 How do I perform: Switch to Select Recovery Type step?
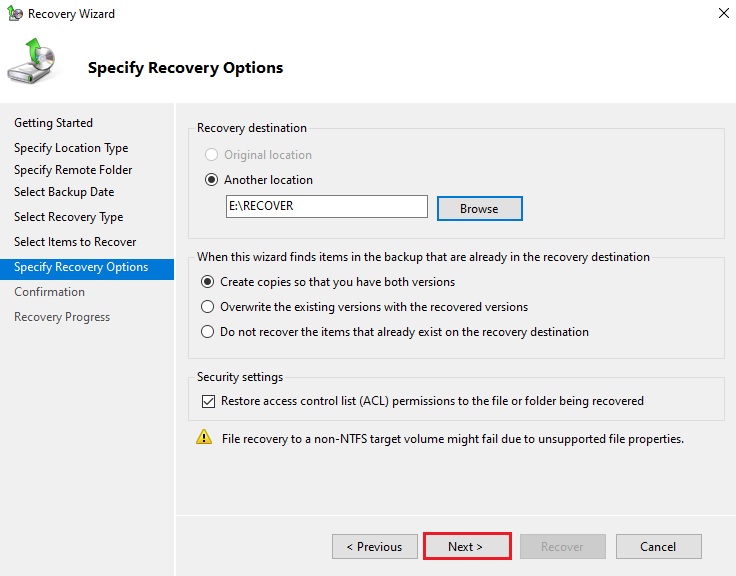(x=69, y=217)
